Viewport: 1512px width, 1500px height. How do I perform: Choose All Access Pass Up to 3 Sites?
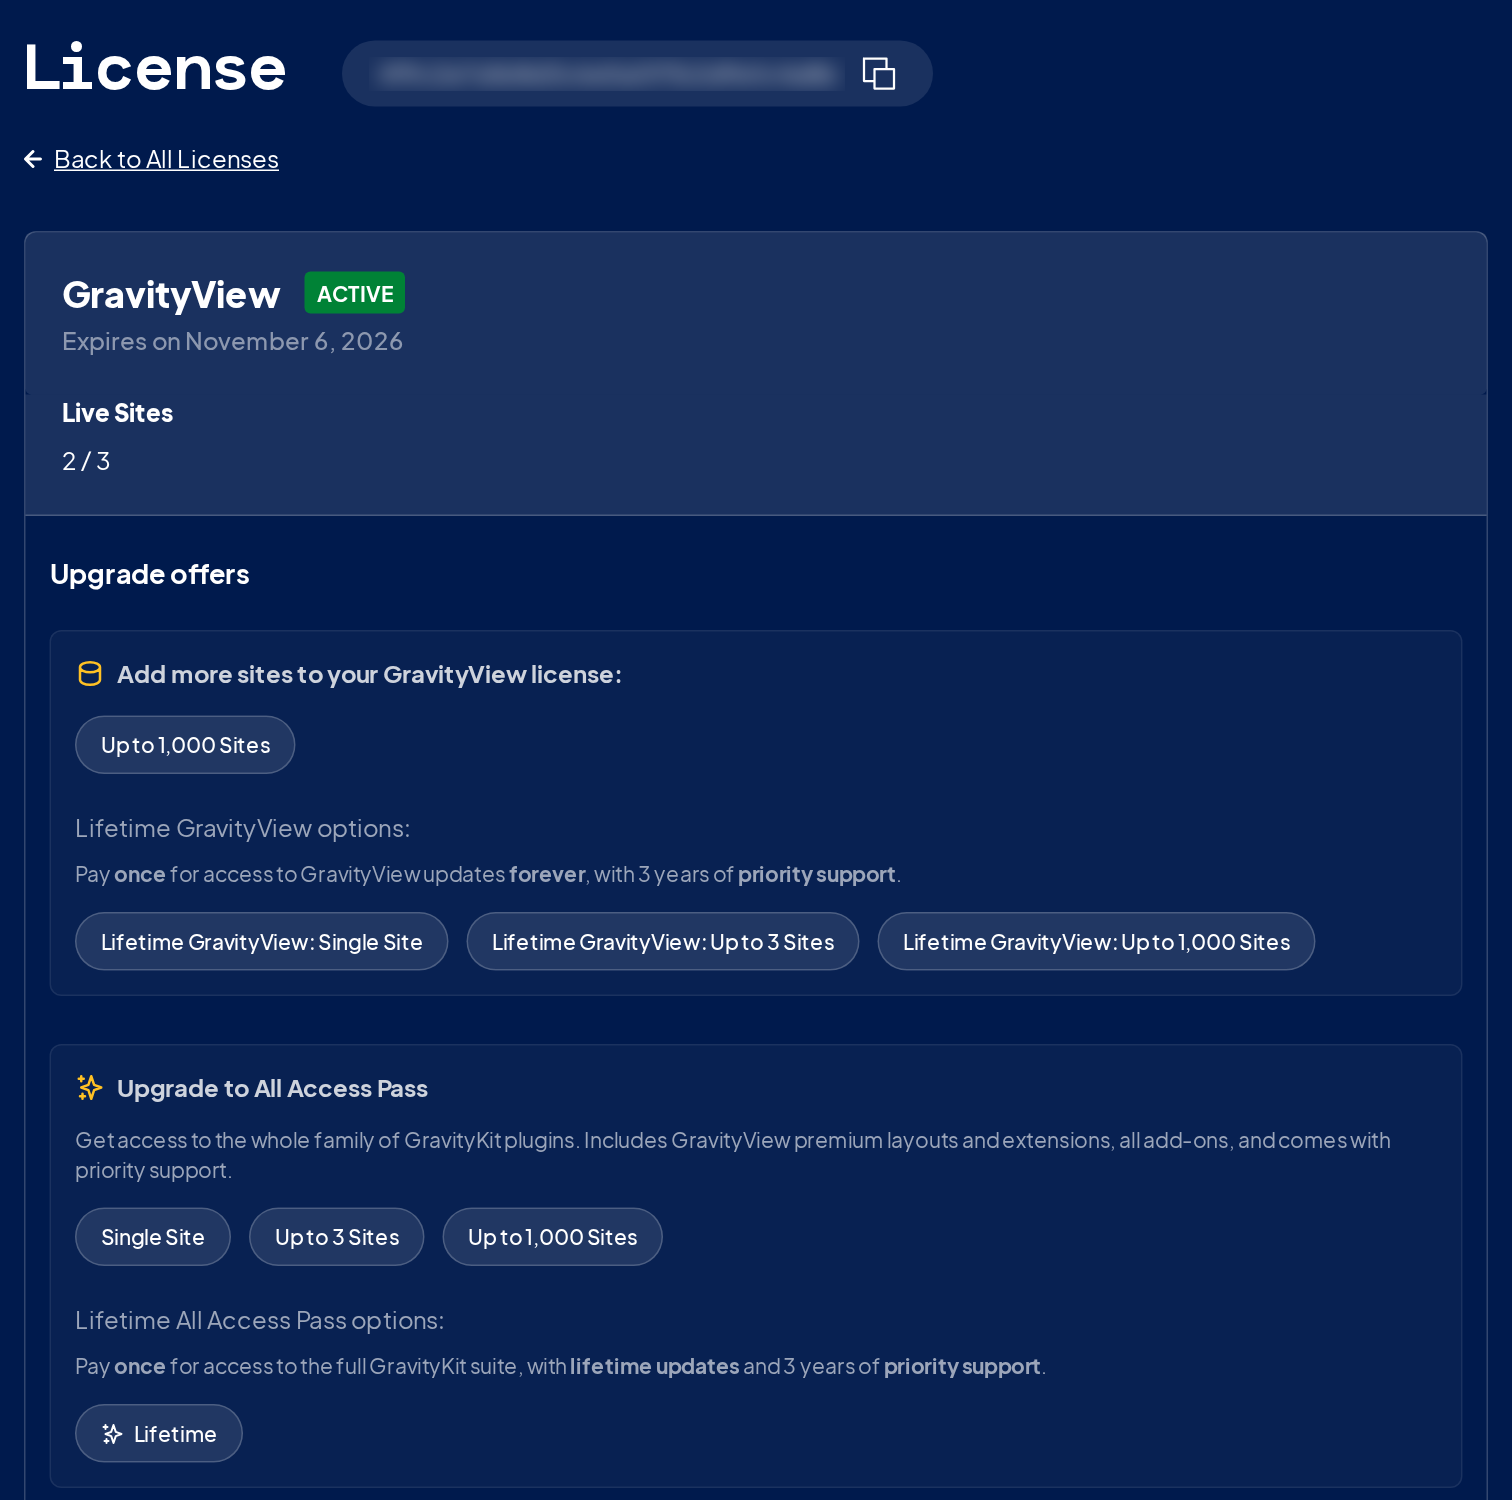pyautogui.click(x=337, y=1237)
